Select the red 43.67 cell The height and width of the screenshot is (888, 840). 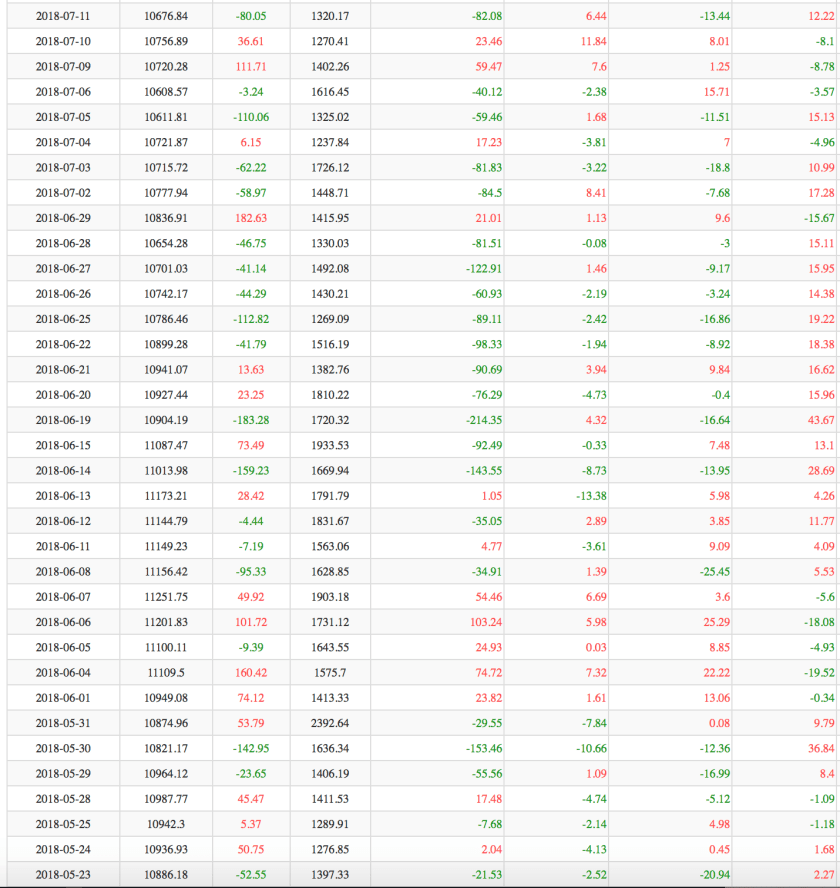pyautogui.click(x=820, y=420)
